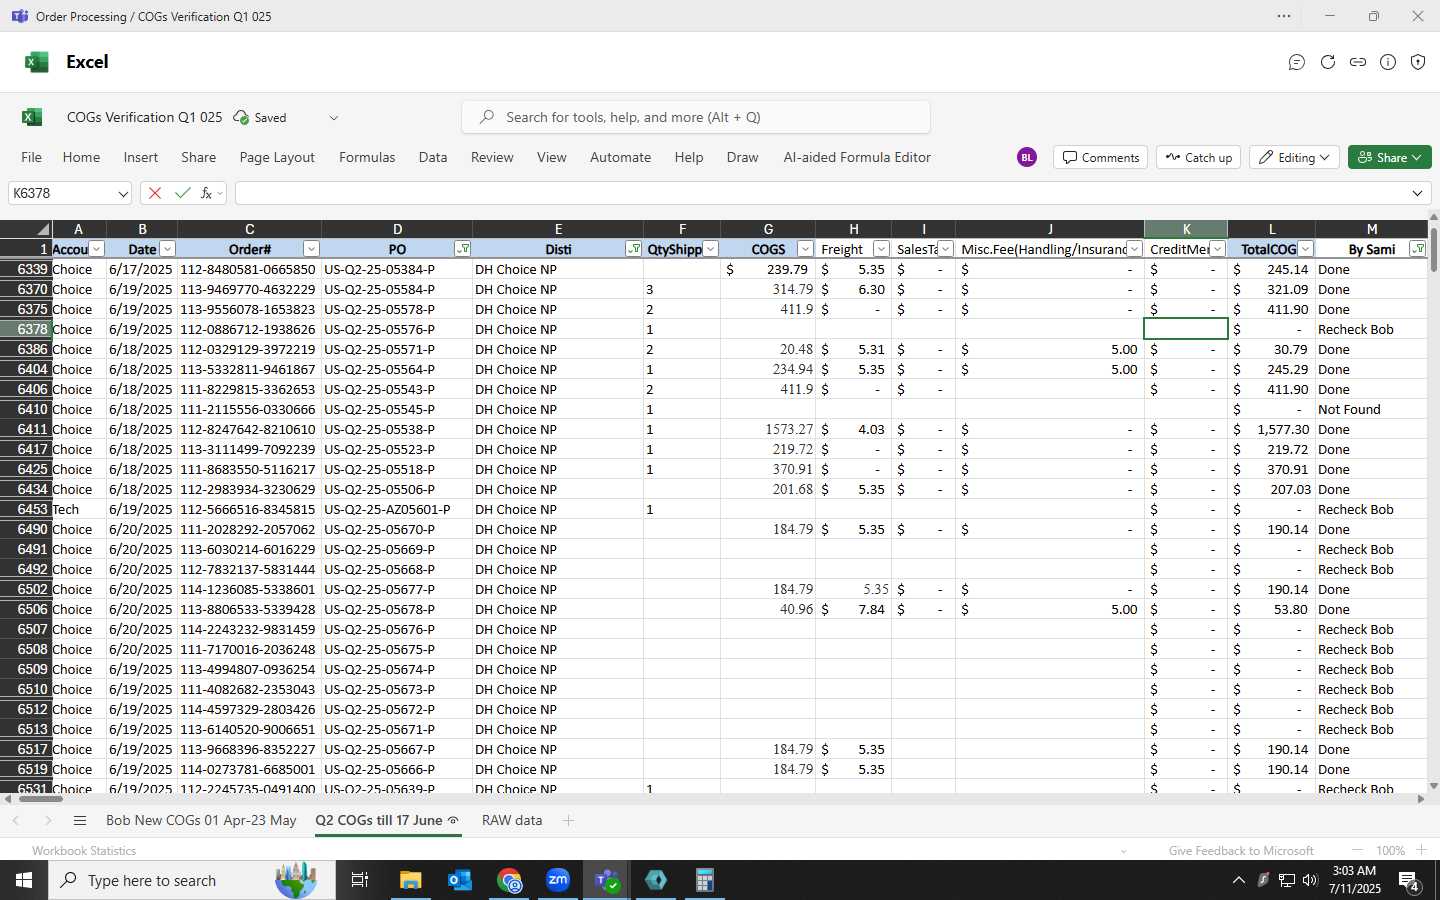1440x900 pixels.
Task: Confirm formula entry with the checkmark icon
Action: tap(182, 193)
